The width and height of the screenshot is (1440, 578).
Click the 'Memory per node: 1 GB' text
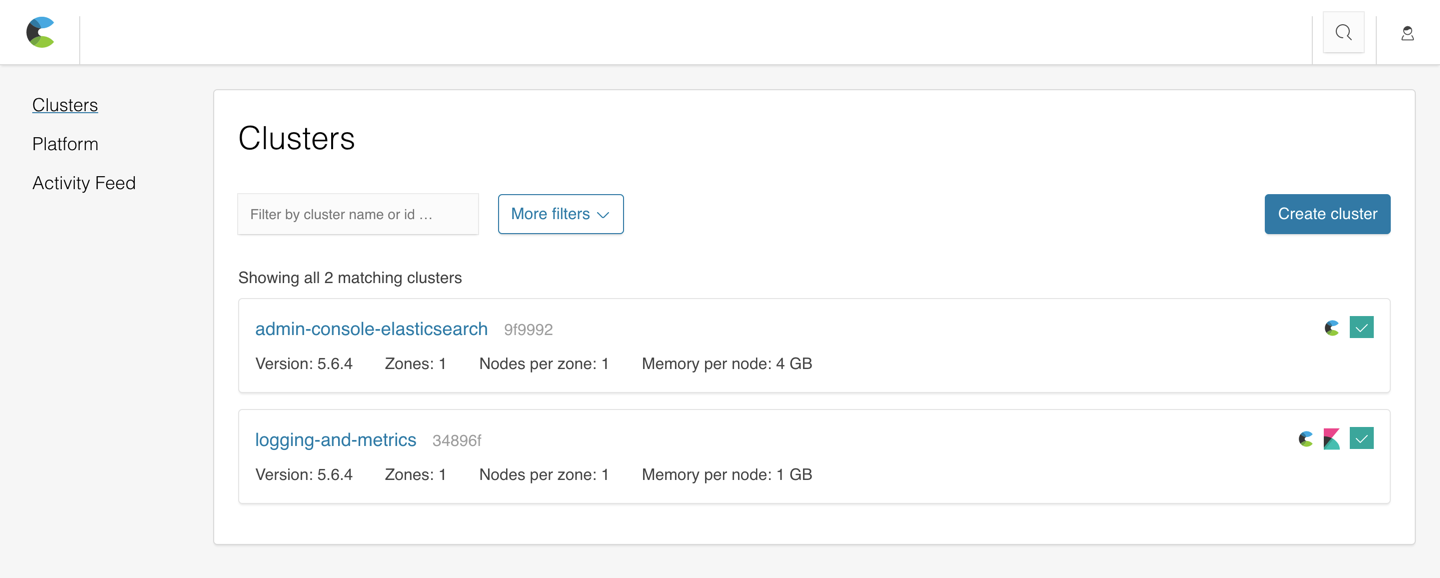click(x=727, y=475)
